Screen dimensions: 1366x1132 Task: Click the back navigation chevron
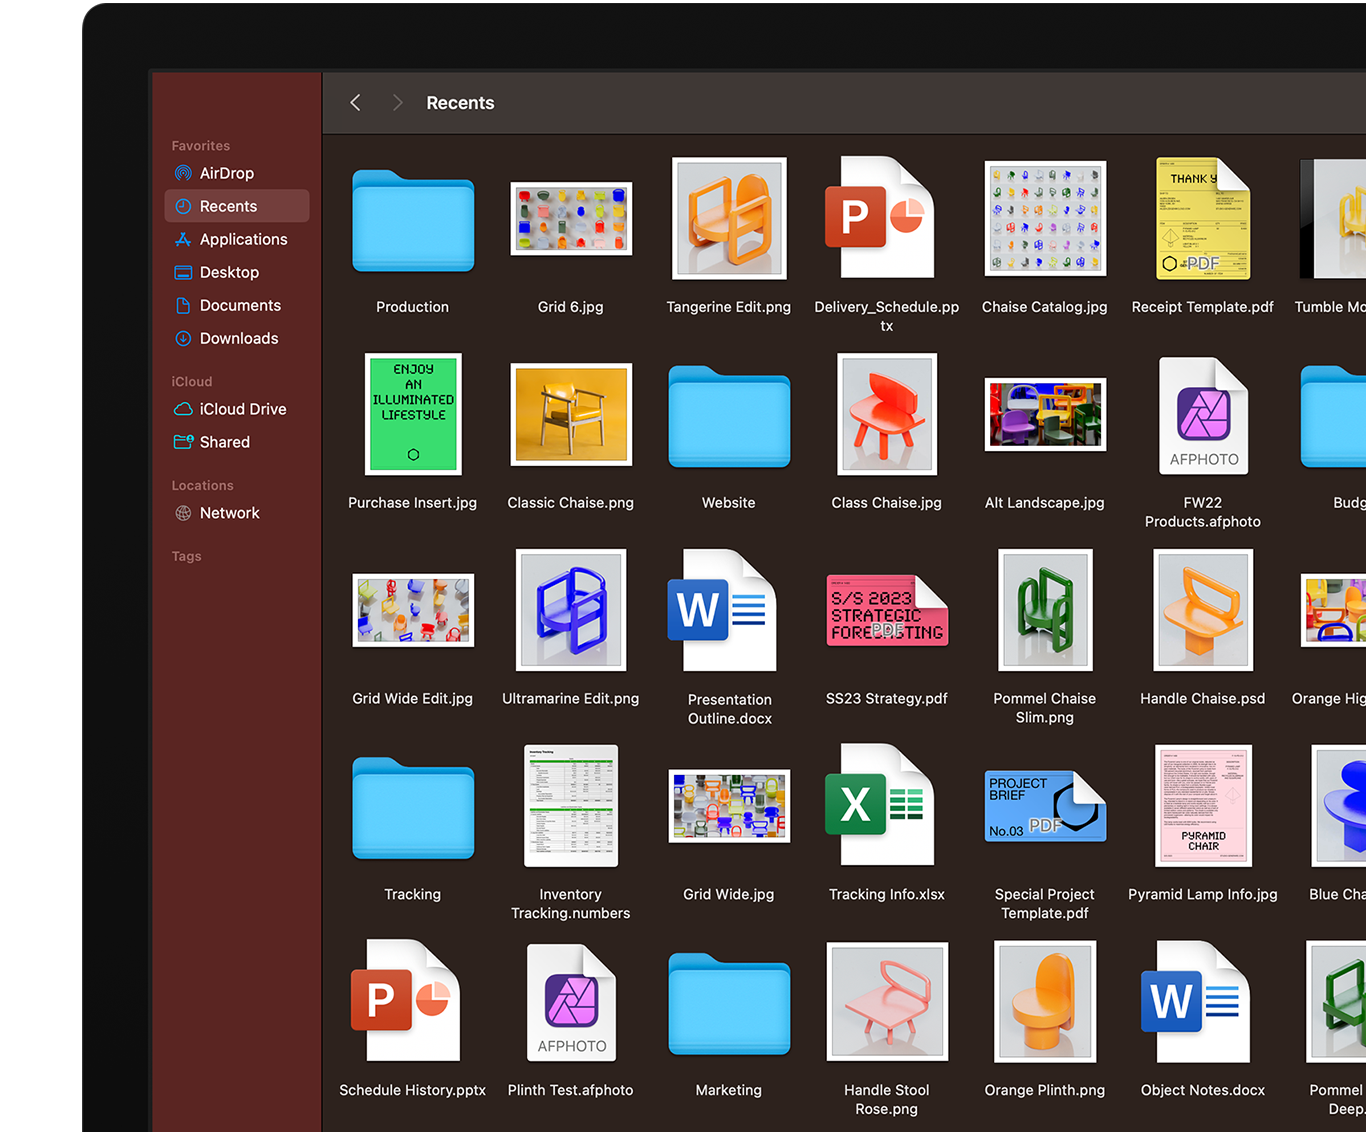(x=355, y=102)
